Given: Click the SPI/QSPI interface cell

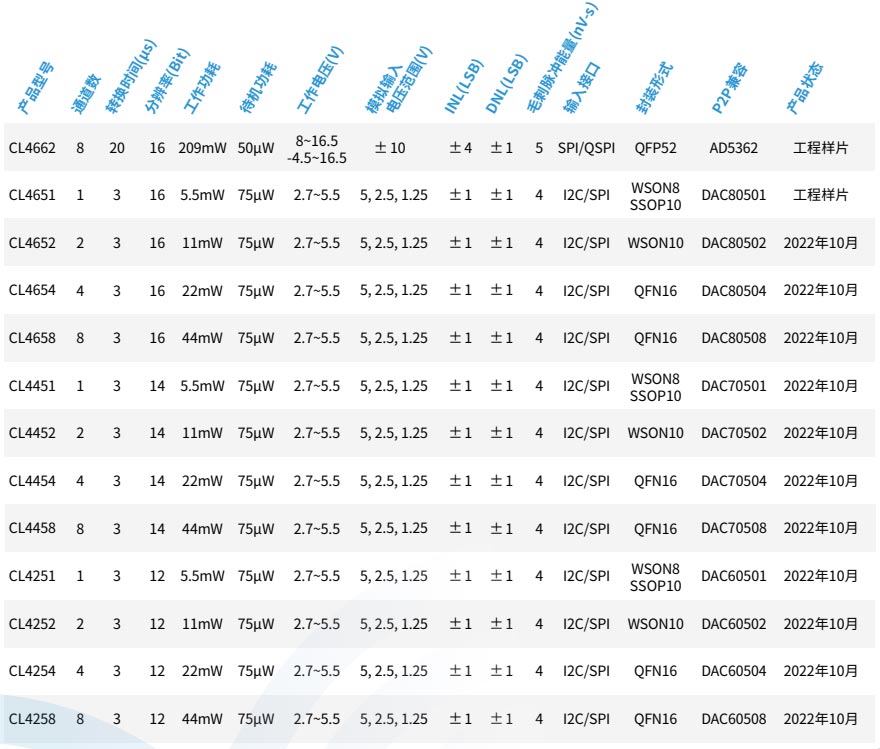Looking at the screenshot, I should pos(586,148).
